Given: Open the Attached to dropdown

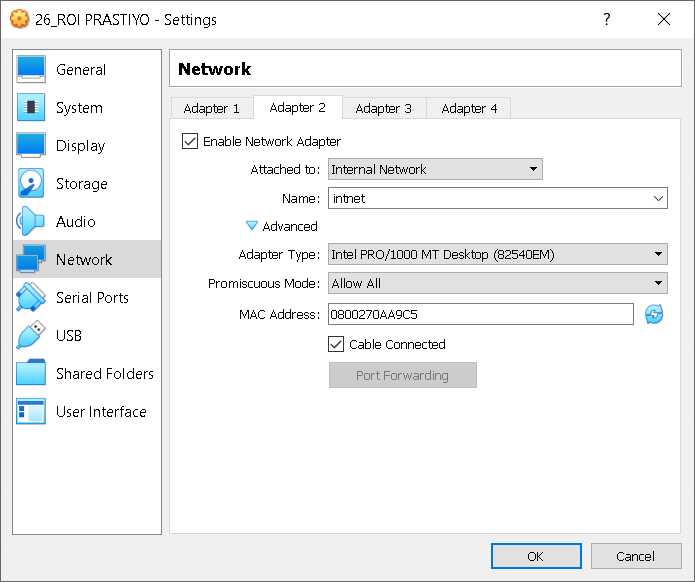Looking at the screenshot, I should [435, 169].
